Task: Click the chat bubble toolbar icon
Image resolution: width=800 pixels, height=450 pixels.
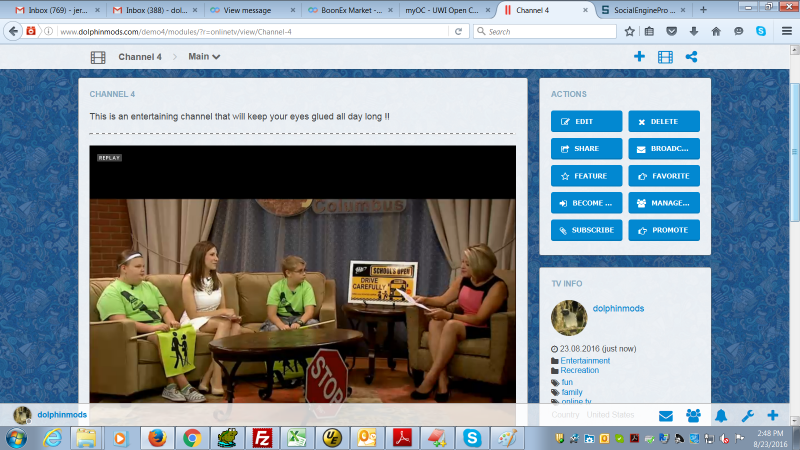Action: pyautogui.click(x=739, y=32)
